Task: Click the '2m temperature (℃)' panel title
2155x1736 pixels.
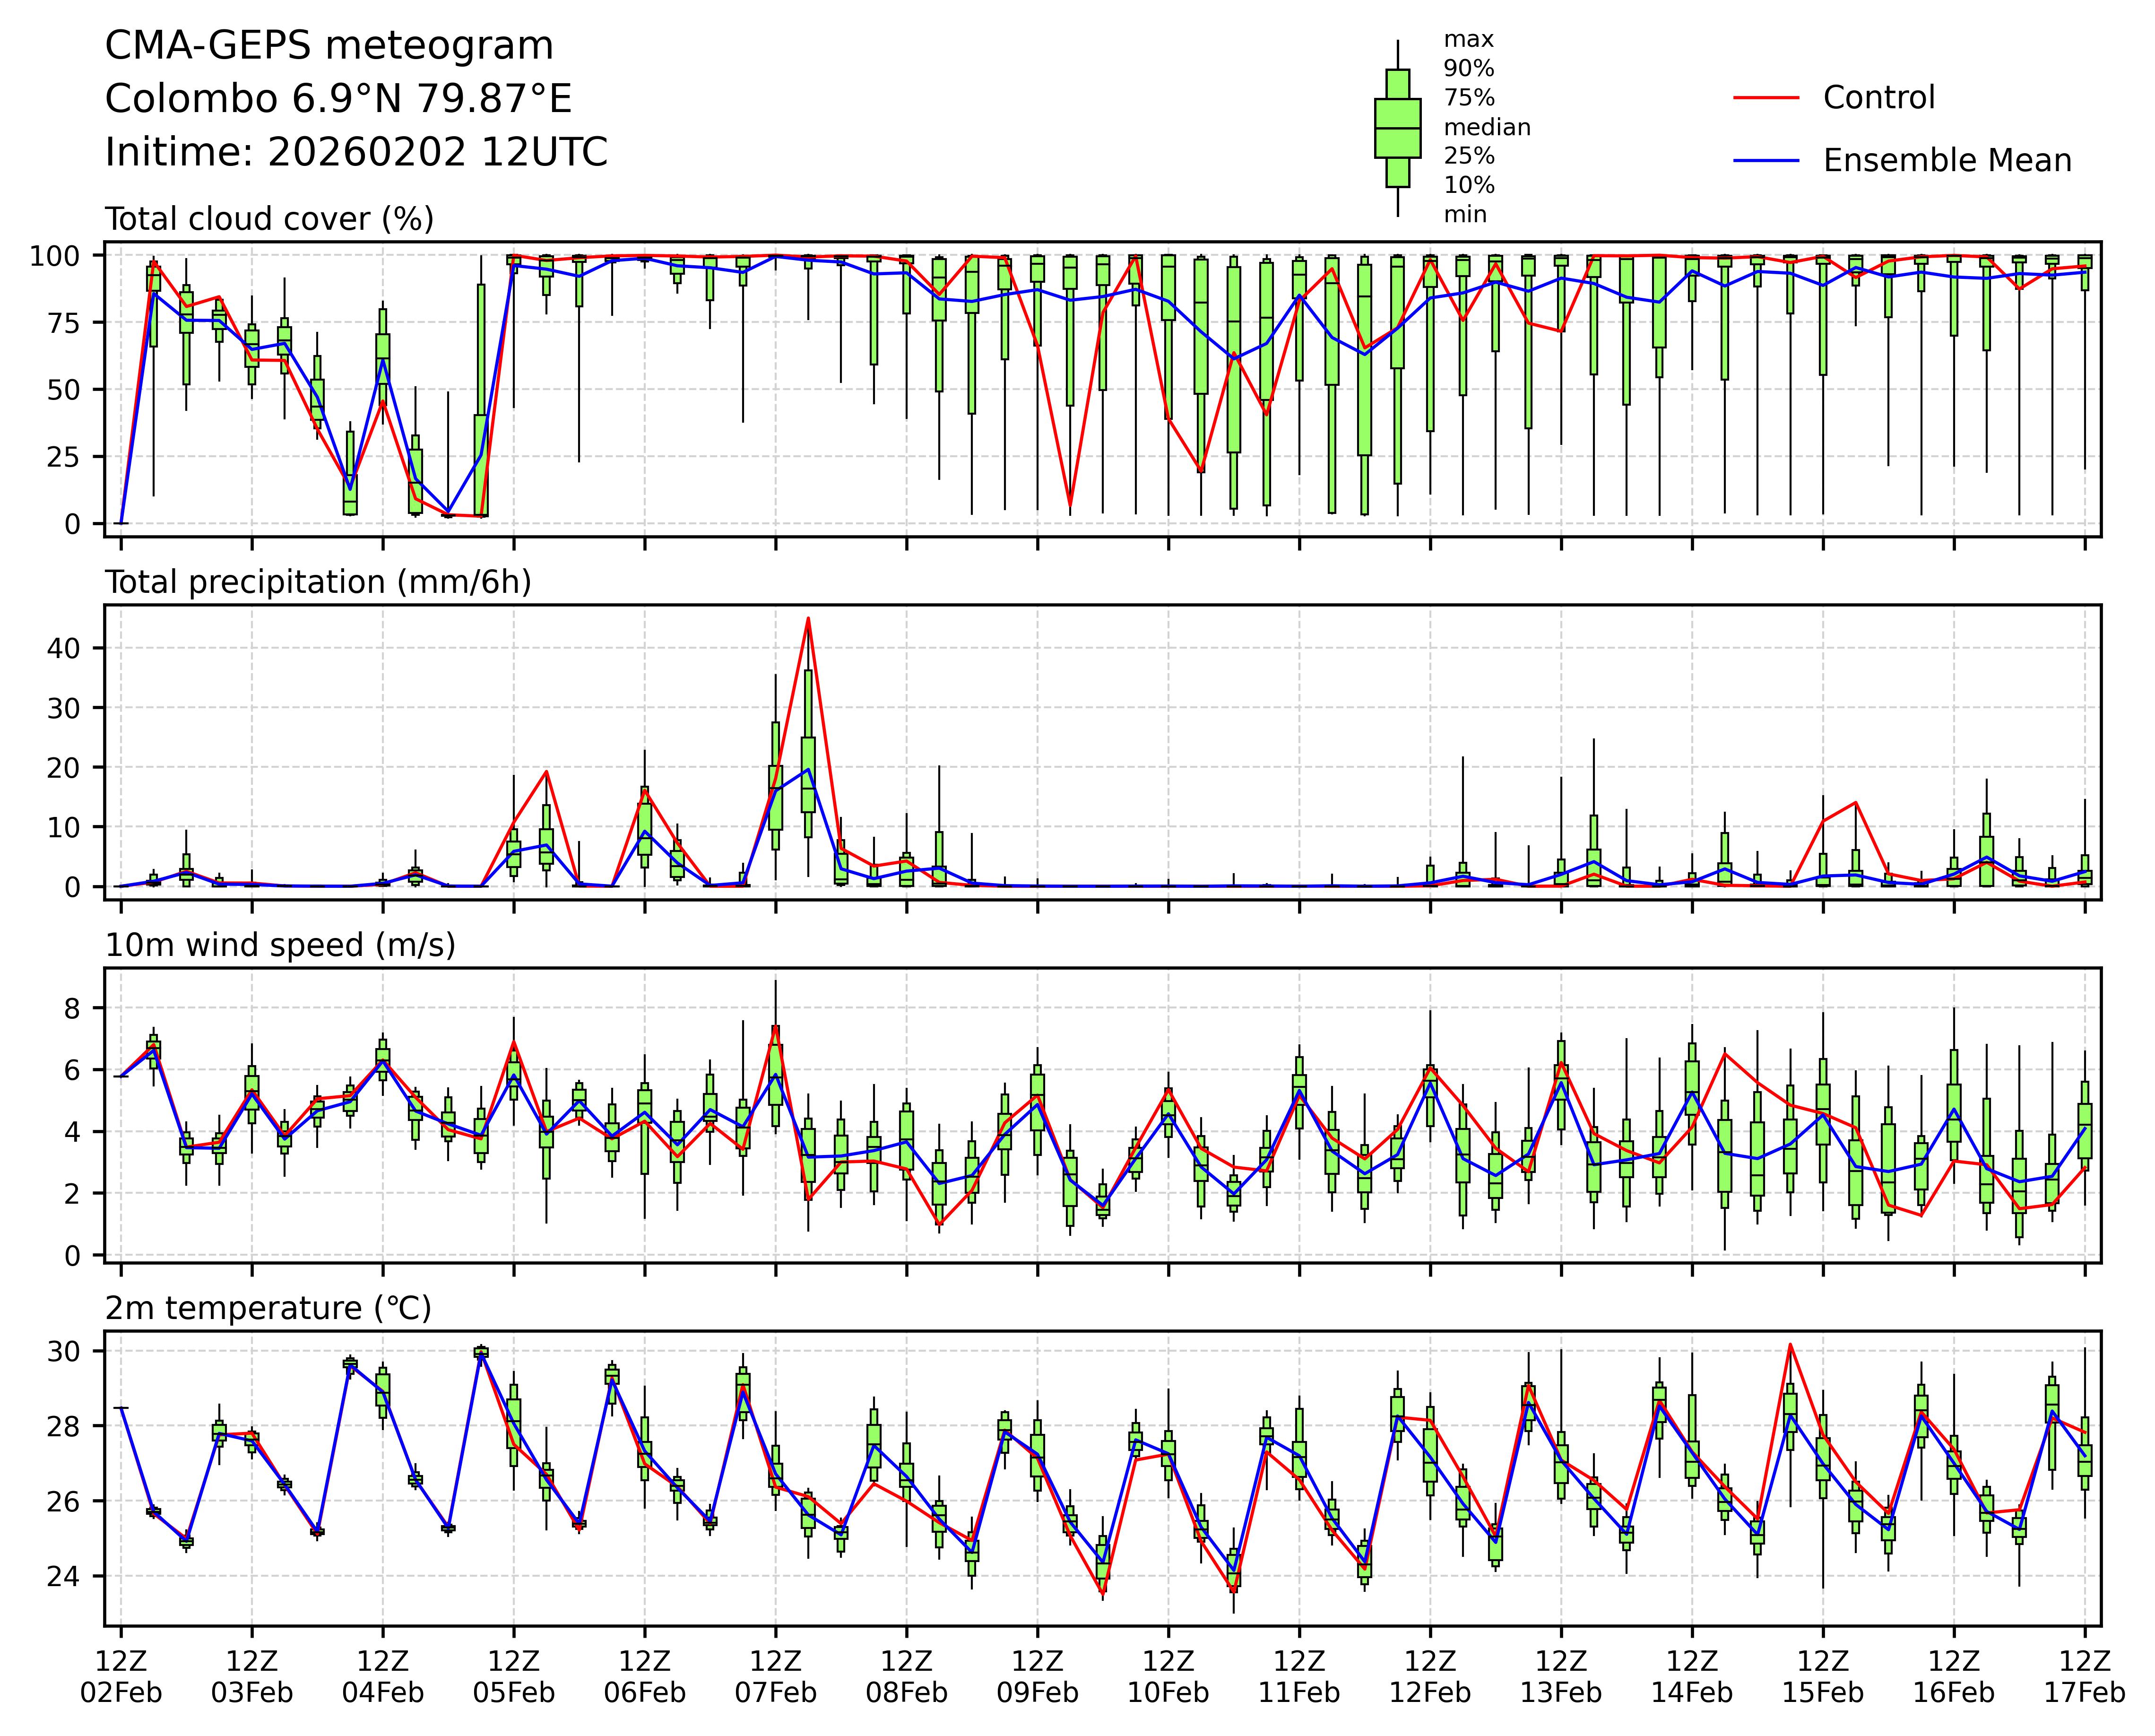Action: tap(268, 1308)
